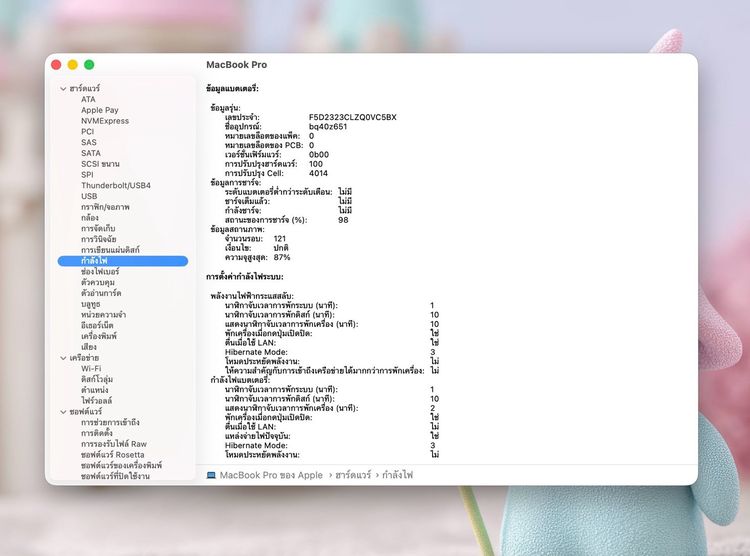Click the การตั้งค่ากำลังไฟระบบ heading
The height and width of the screenshot is (556, 750).
[x=245, y=277]
